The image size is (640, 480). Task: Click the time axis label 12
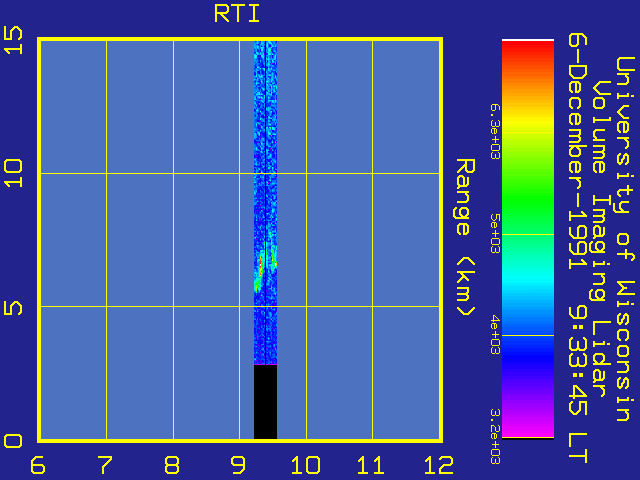[x=439, y=465]
